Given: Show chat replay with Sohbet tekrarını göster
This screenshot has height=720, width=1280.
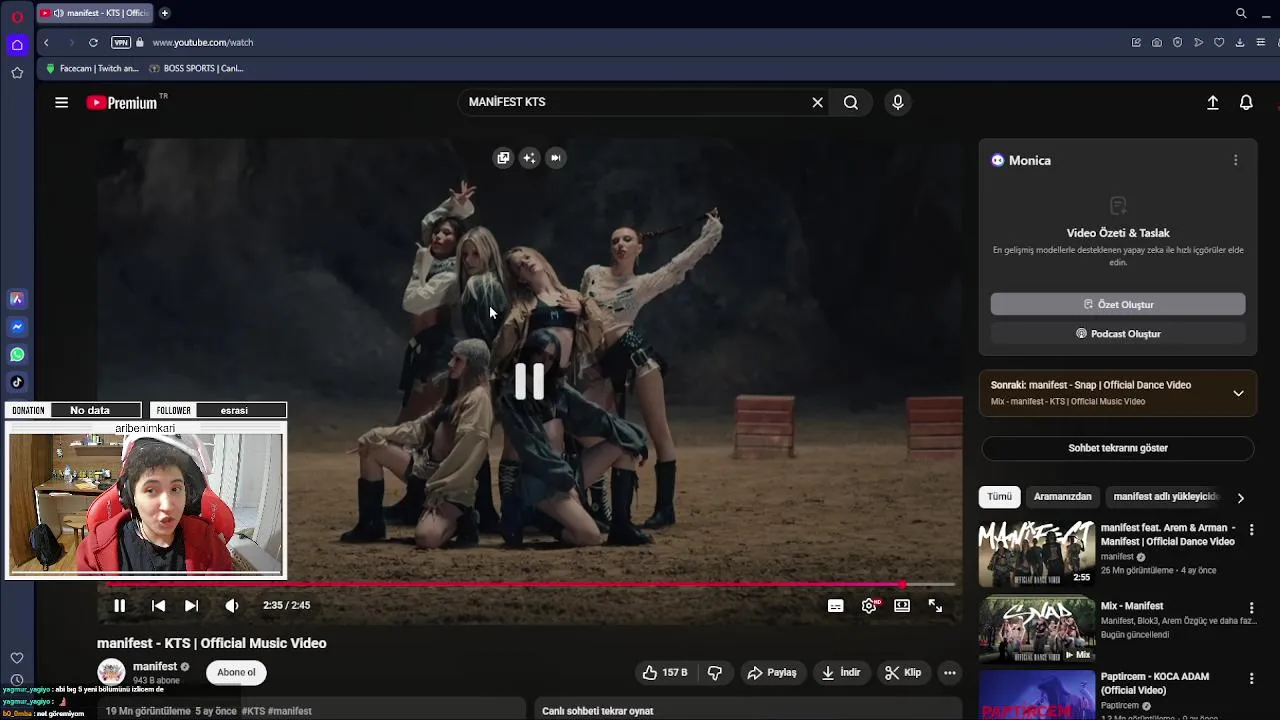Looking at the screenshot, I should [x=1118, y=448].
